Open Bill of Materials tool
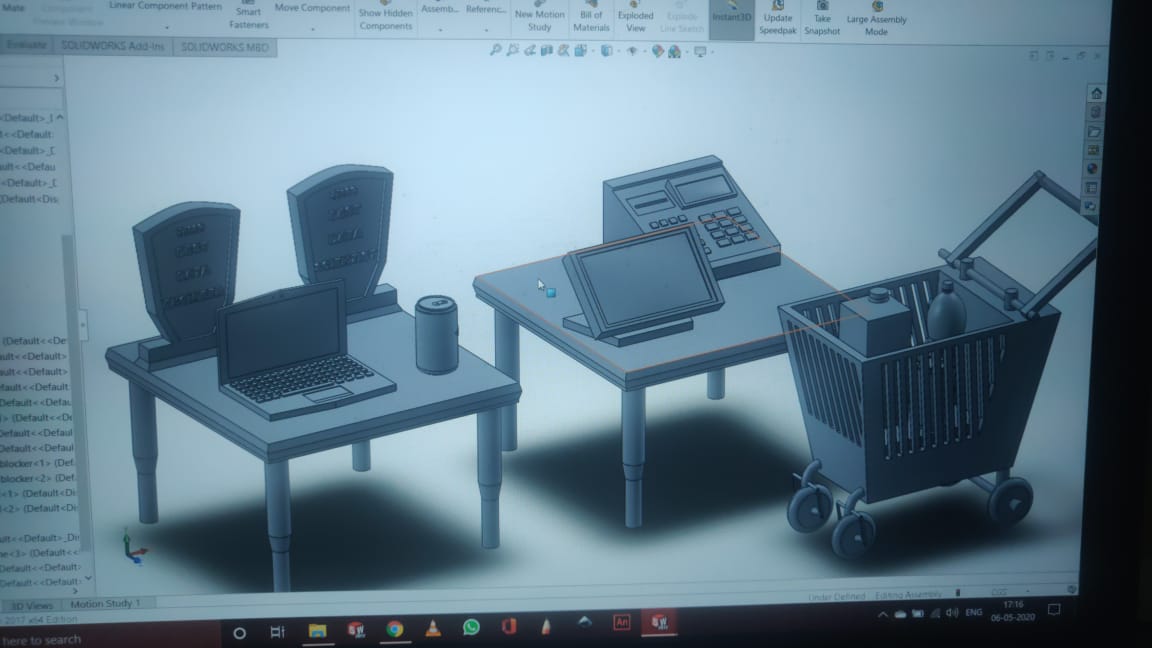 [x=591, y=17]
